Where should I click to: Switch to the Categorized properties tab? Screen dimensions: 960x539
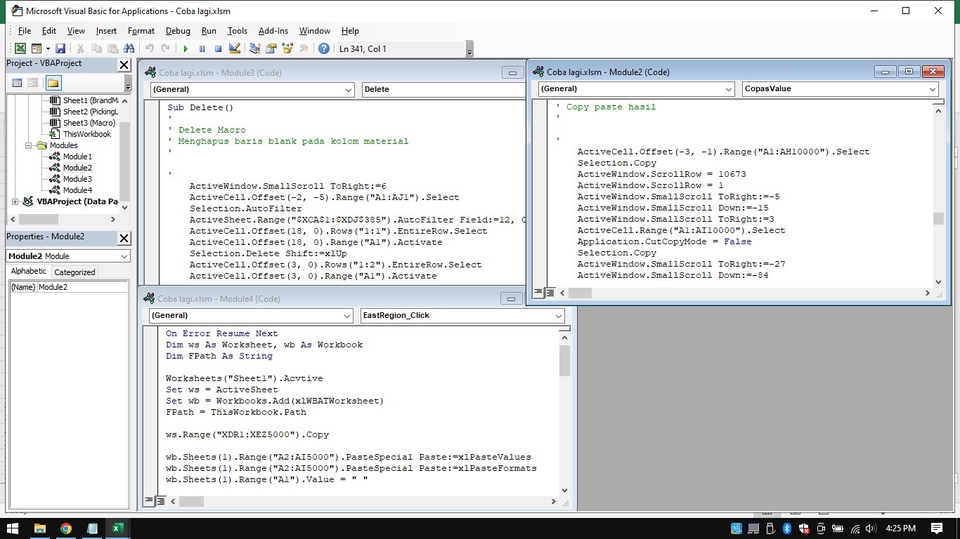[x=74, y=272]
